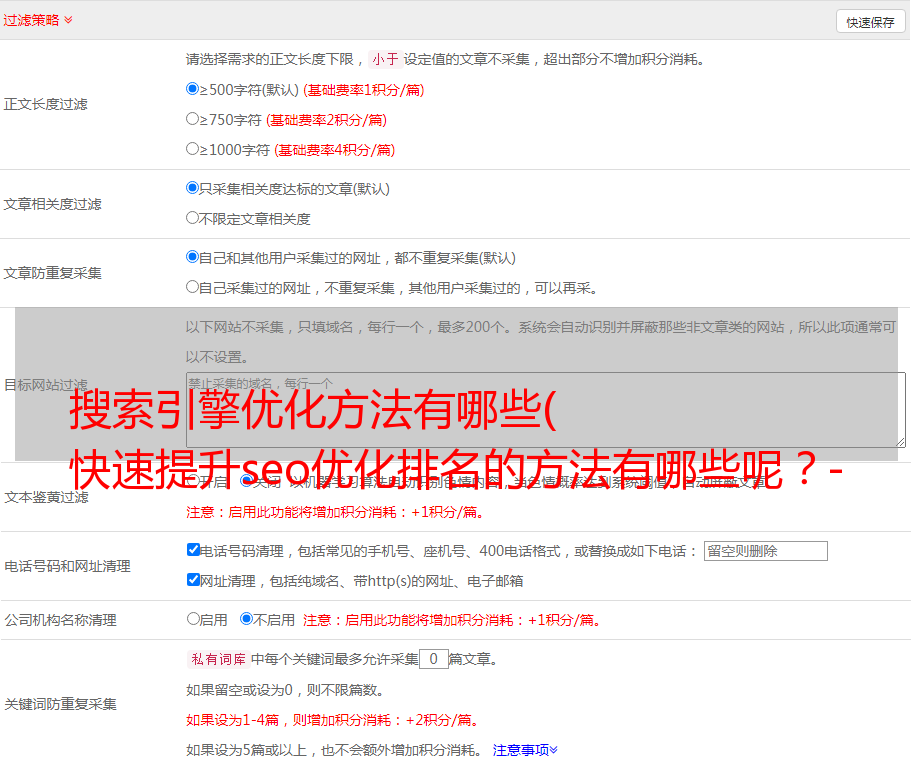912x768 pixels.
Task: Grab the textarea resize handle corner
Action: 900,442
